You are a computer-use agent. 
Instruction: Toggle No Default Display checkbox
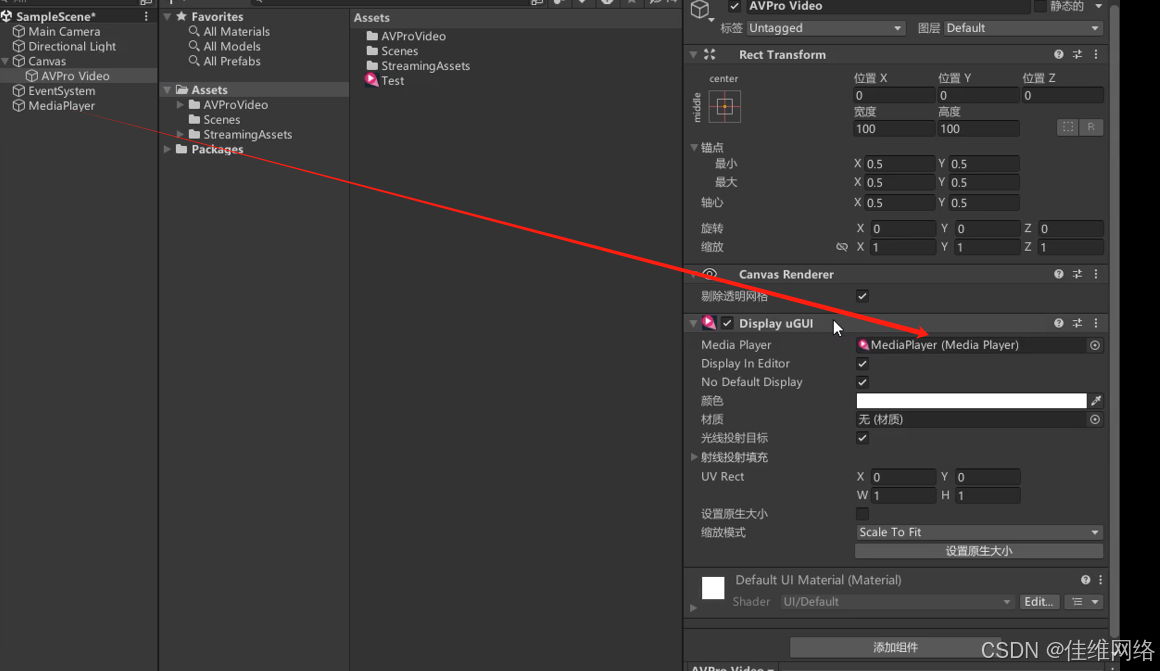(x=862, y=382)
